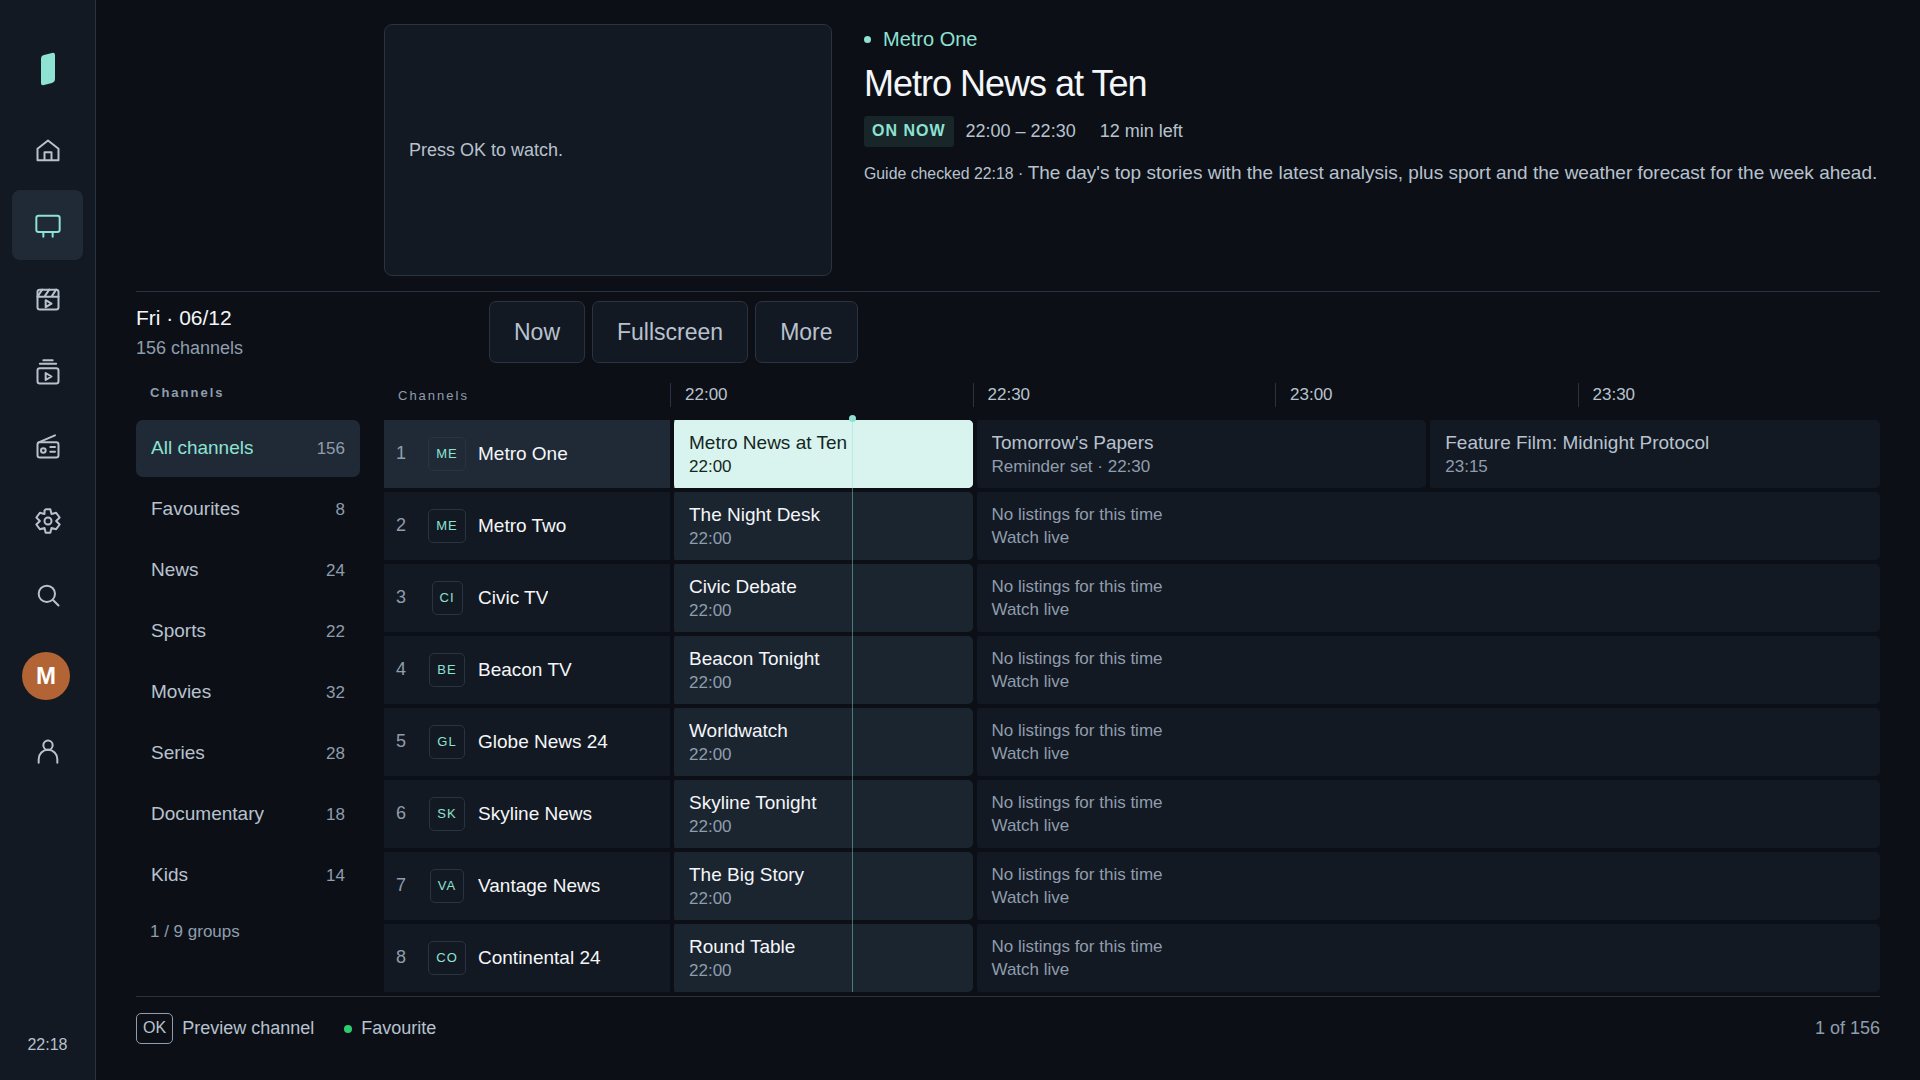This screenshot has width=1920, height=1080.
Task: Click the current-time marker on timeline
Action: tap(852, 418)
